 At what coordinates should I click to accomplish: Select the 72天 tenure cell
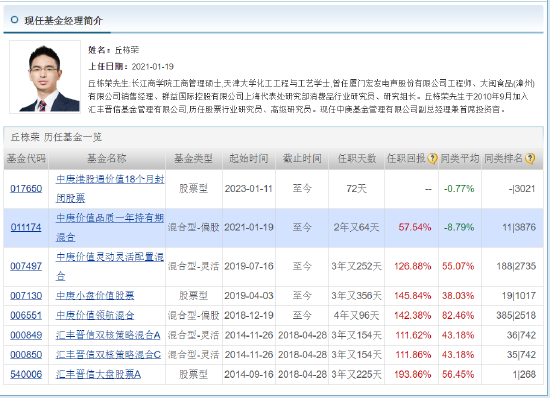(x=356, y=189)
